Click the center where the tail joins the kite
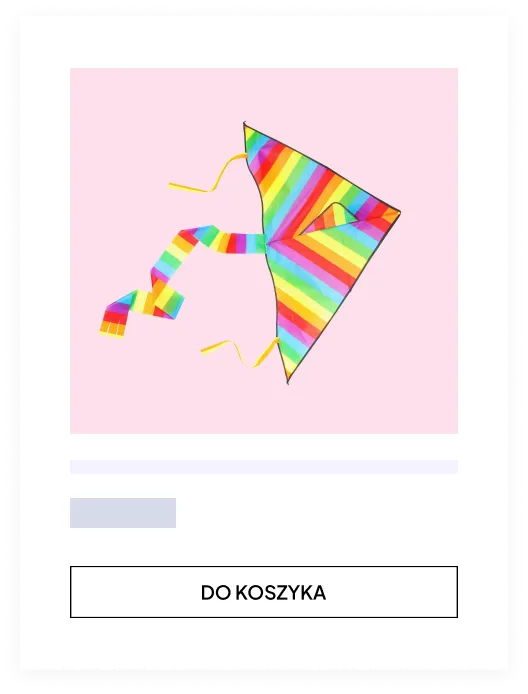This screenshot has width=528, height=694. [x=268, y=242]
